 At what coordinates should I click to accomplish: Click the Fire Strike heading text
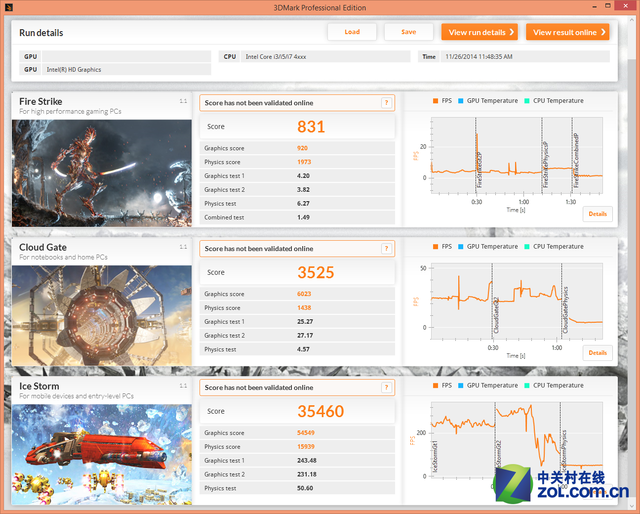click(x=41, y=101)
